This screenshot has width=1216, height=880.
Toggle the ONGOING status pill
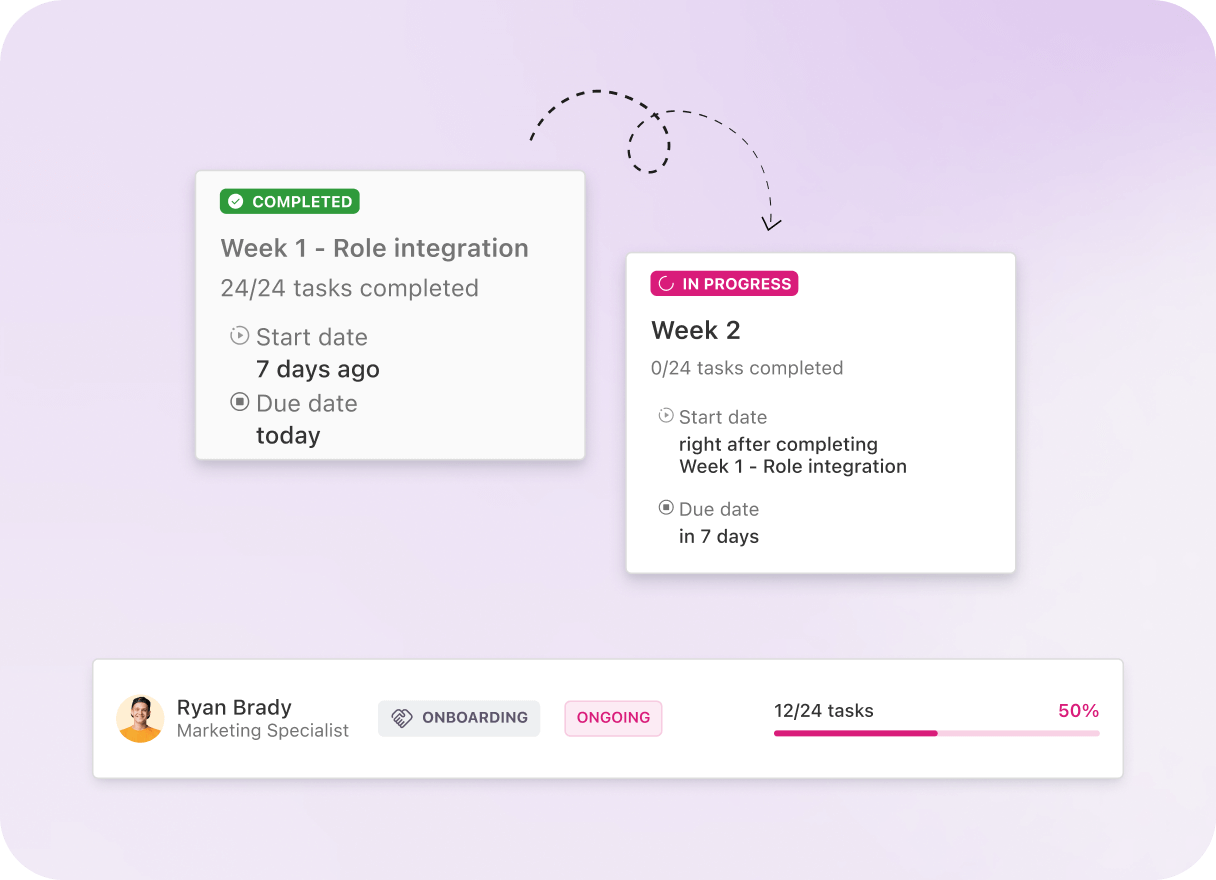[613, 717]
